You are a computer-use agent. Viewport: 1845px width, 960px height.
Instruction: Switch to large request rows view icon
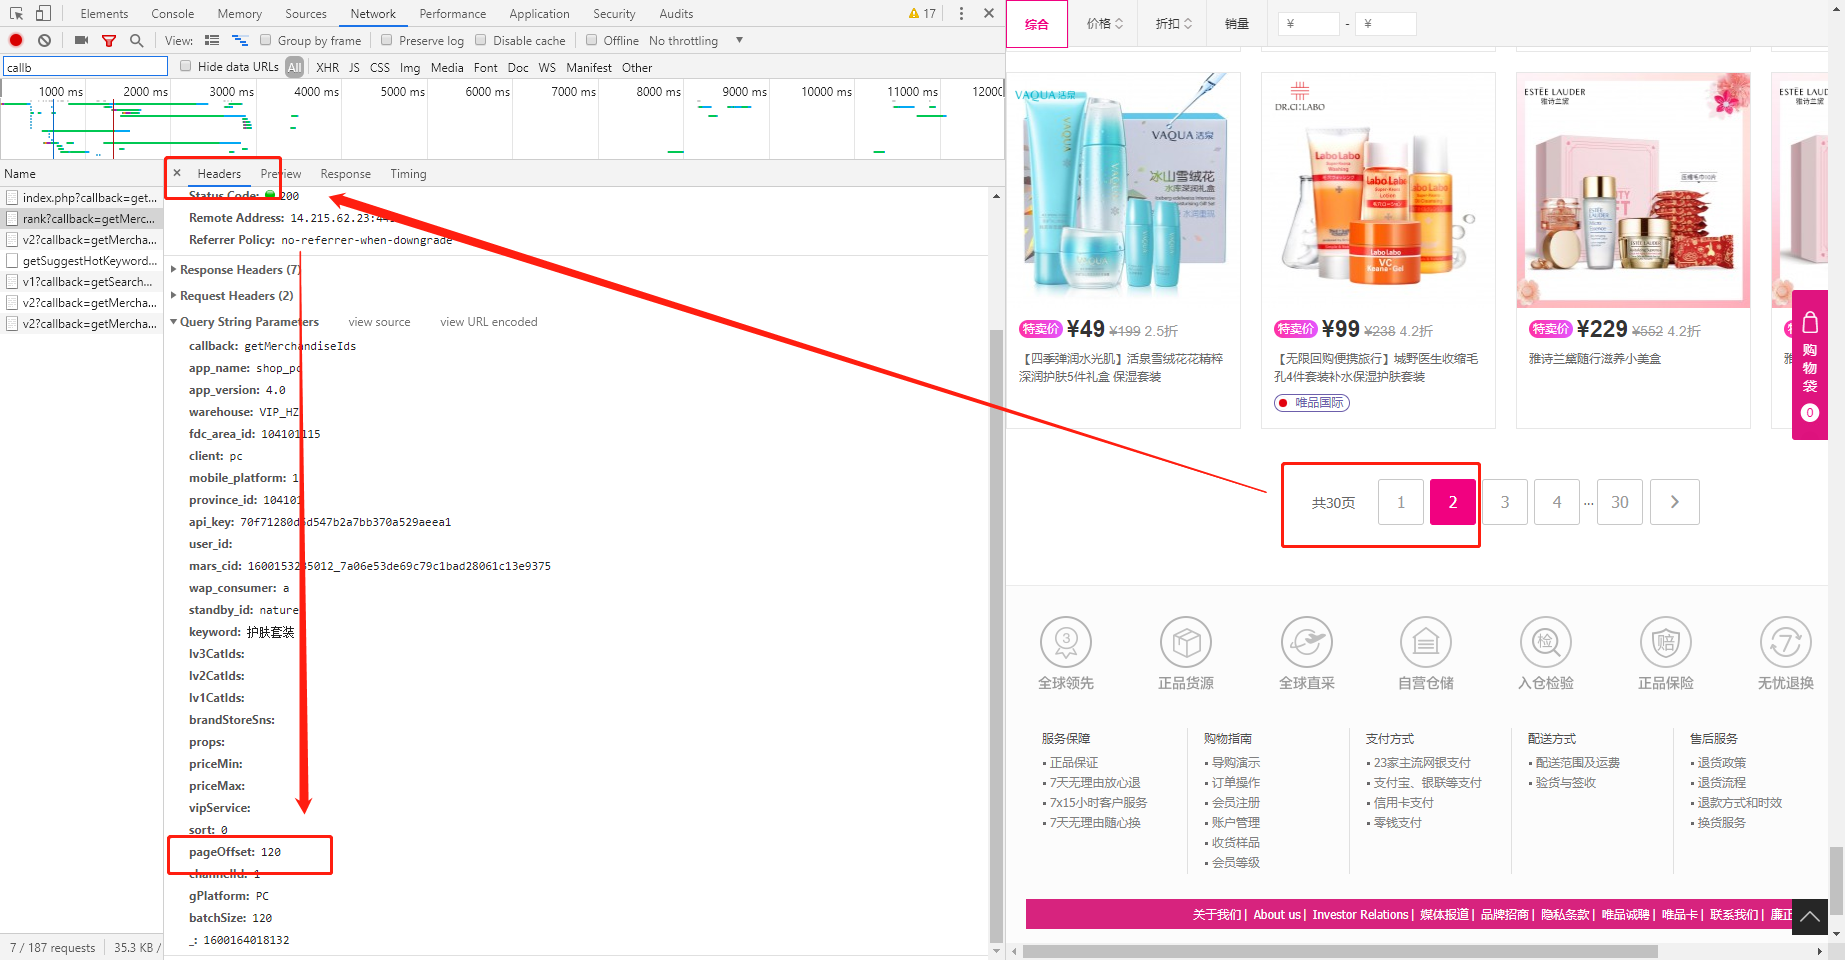212,40
